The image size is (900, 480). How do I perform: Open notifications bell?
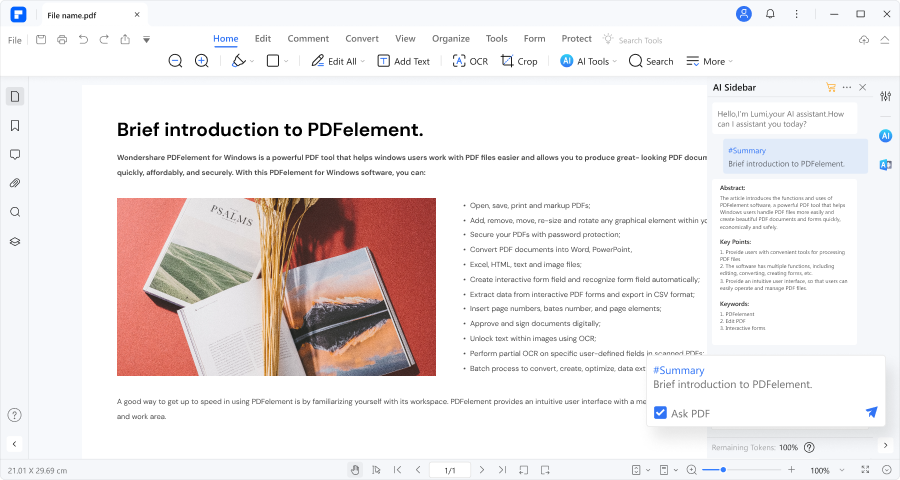(x=770, y=14)
